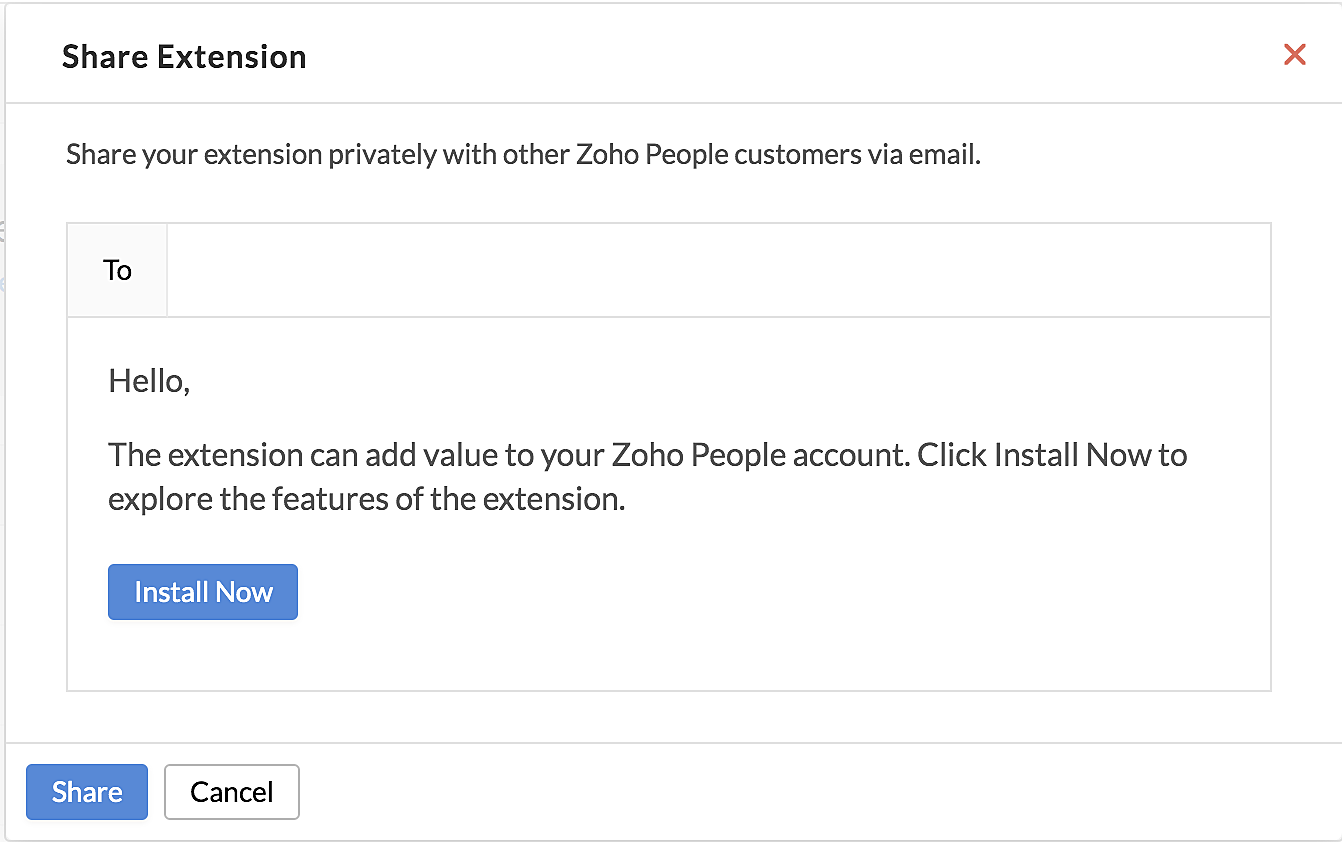This screenshot has height=842, width=1342.
Task: Click the blank space beneath Install Now in message body
Action: click(668, 655)
